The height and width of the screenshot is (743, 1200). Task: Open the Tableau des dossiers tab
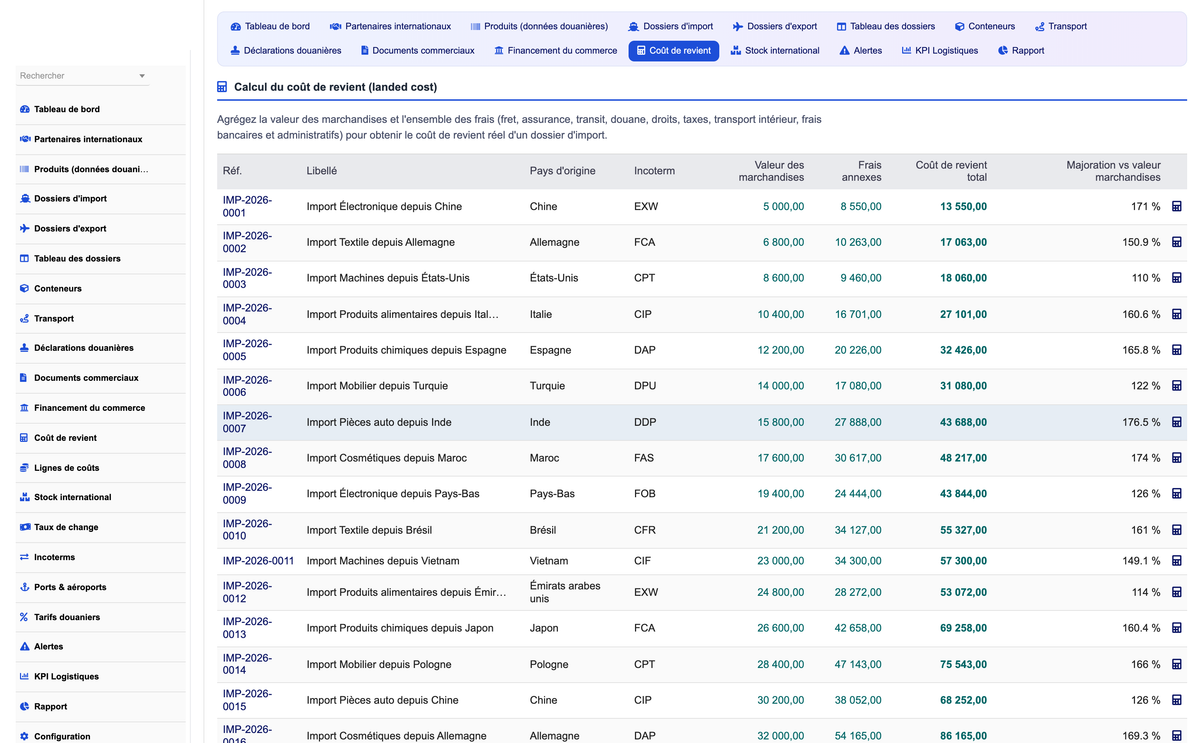click(x=886, y=27)
